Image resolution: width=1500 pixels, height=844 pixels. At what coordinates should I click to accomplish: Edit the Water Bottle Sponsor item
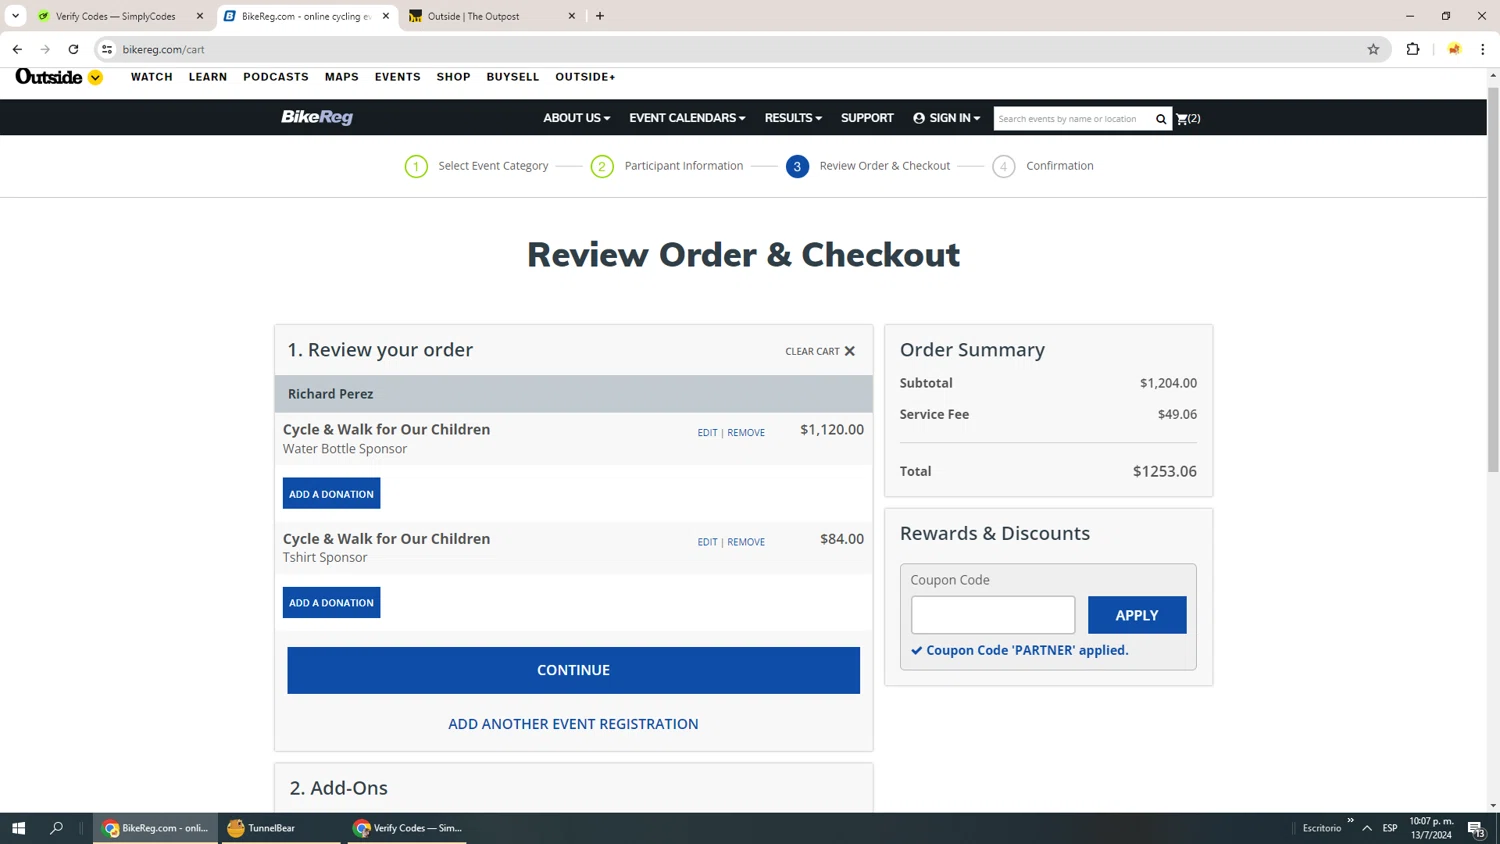(707, 433)
